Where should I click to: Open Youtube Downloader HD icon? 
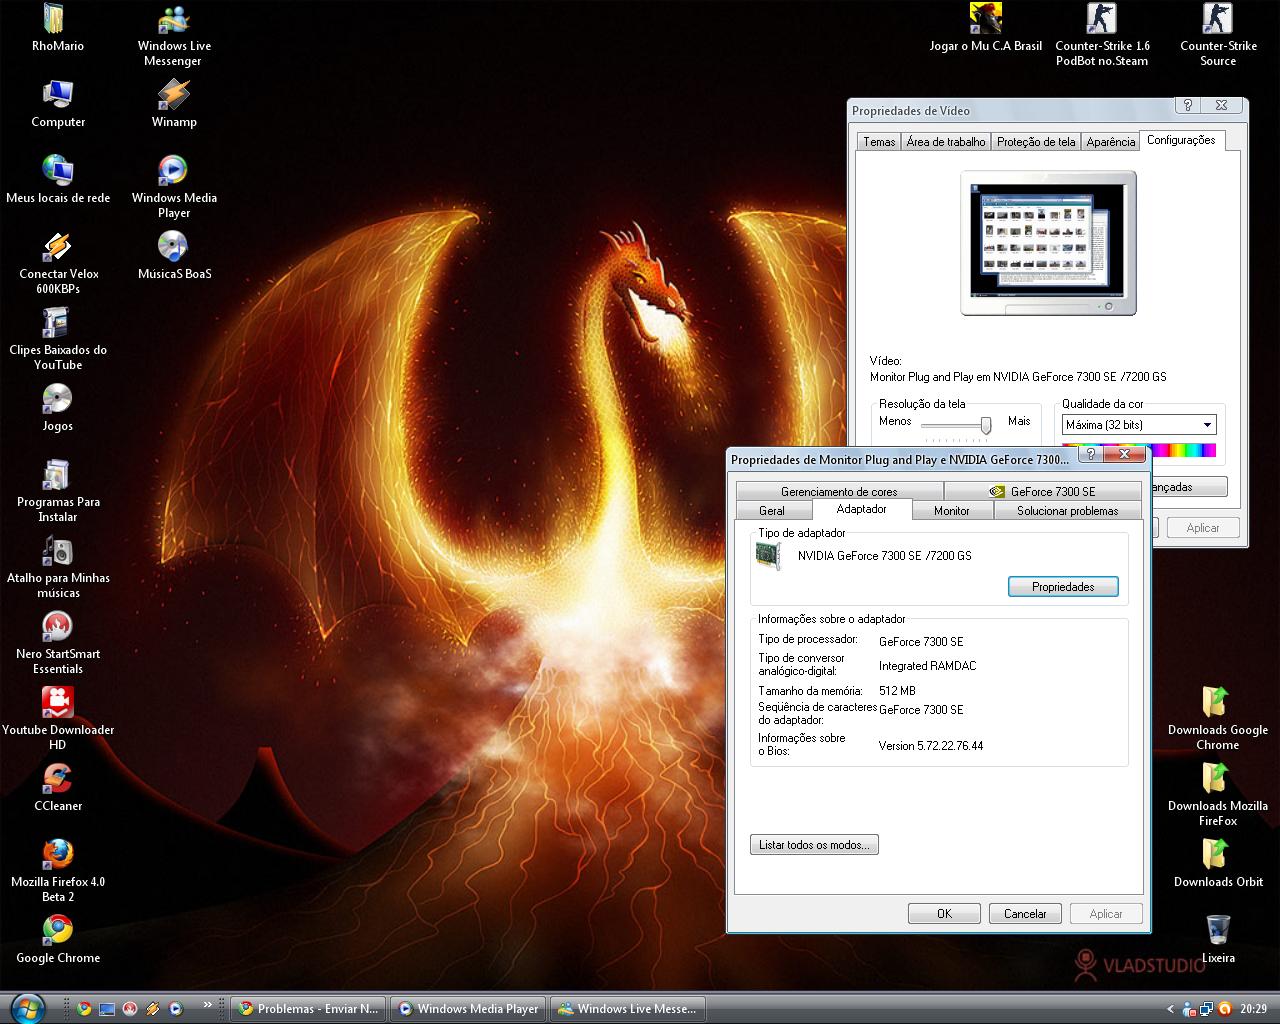58,703
